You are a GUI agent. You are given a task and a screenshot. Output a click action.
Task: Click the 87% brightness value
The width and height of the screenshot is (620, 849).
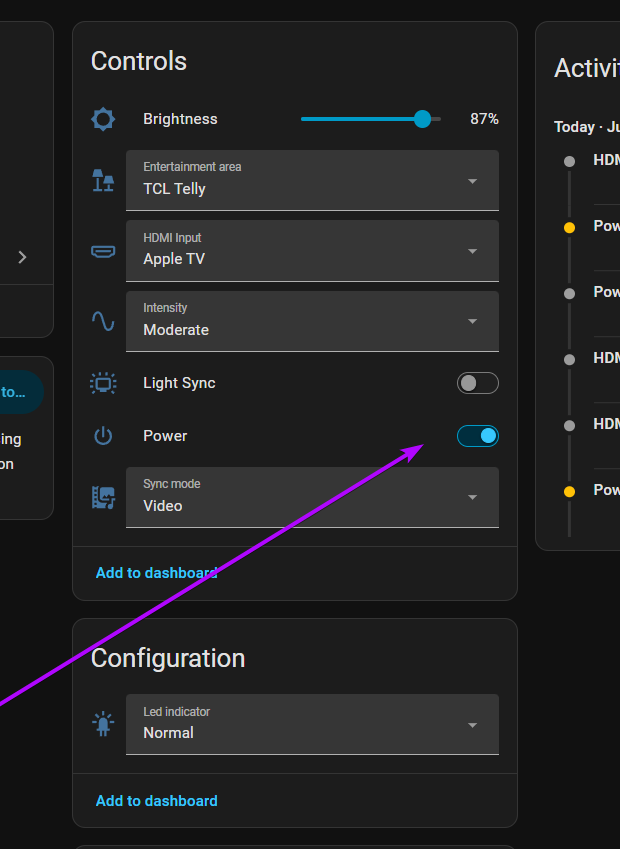point(484,119)
